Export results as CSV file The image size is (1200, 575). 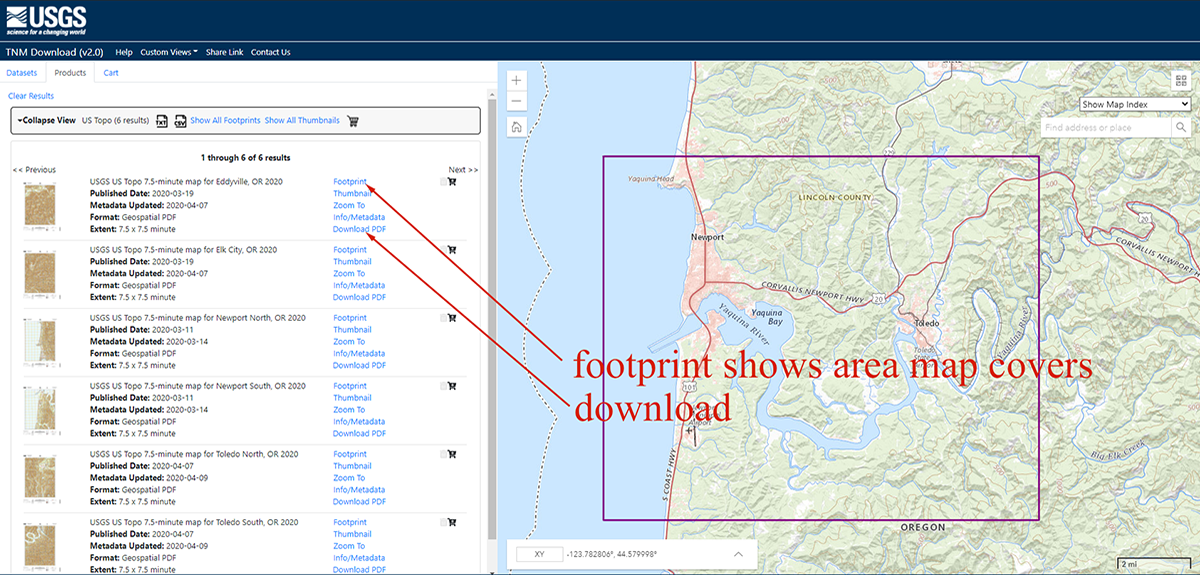[180, 121]
